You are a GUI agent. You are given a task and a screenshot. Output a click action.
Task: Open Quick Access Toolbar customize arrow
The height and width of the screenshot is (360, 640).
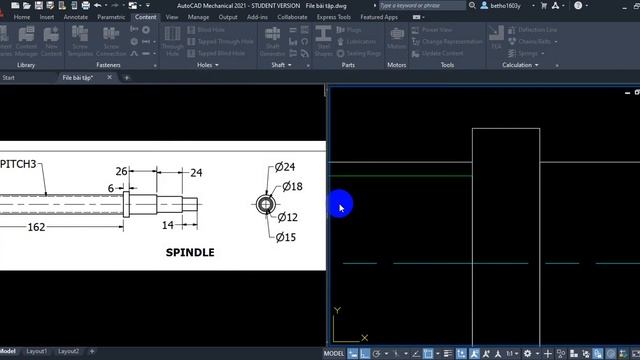[148, 6]
